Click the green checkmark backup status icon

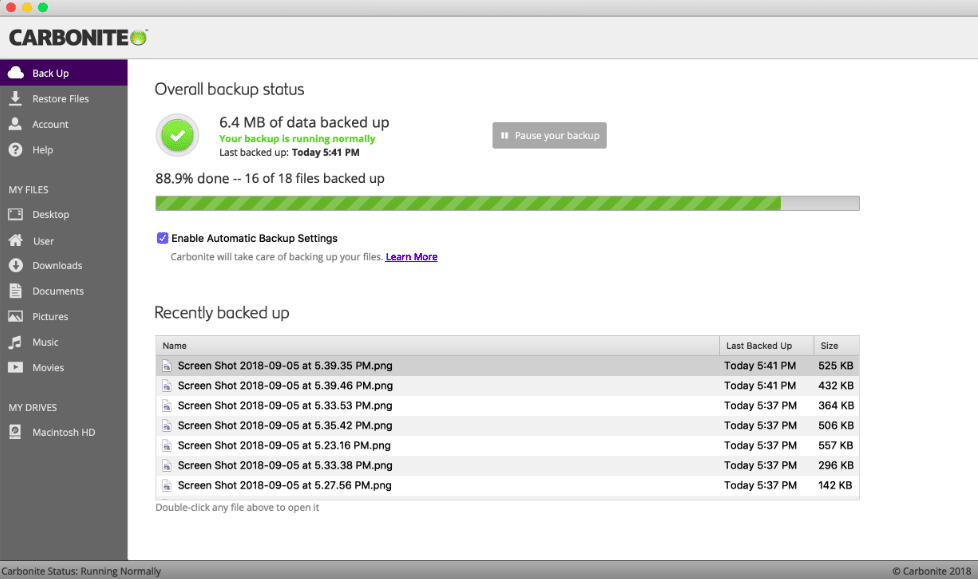[178, 135]
